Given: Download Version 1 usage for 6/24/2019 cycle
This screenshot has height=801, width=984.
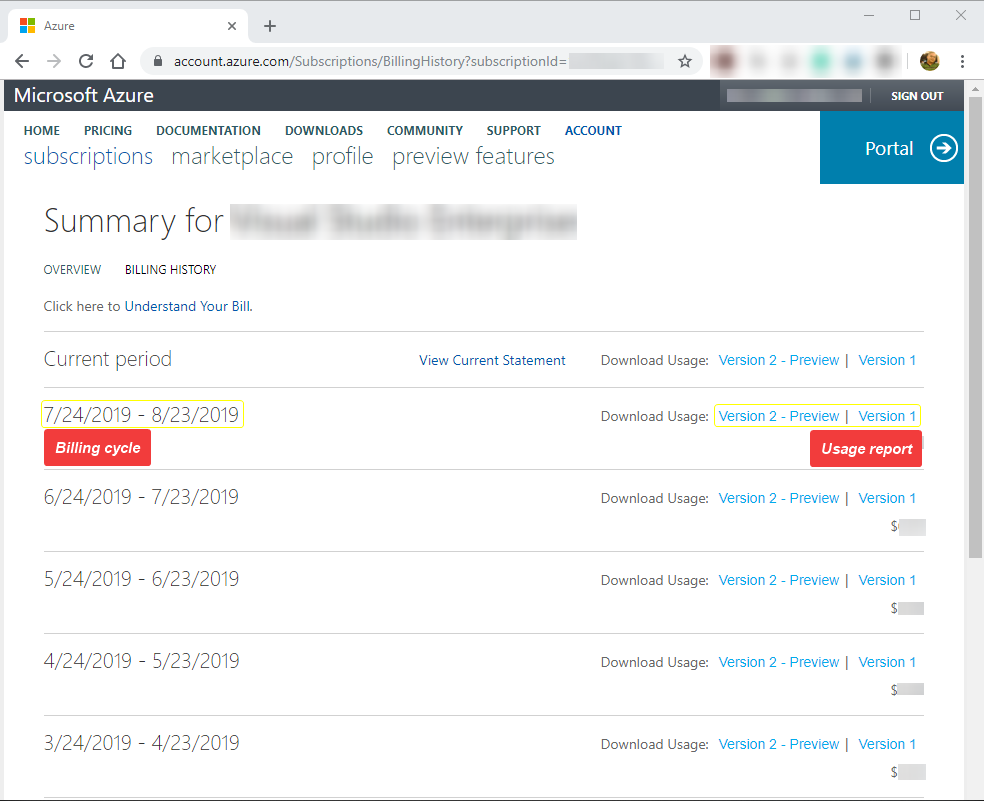Looking at the screenshot, I should [887, 498].
